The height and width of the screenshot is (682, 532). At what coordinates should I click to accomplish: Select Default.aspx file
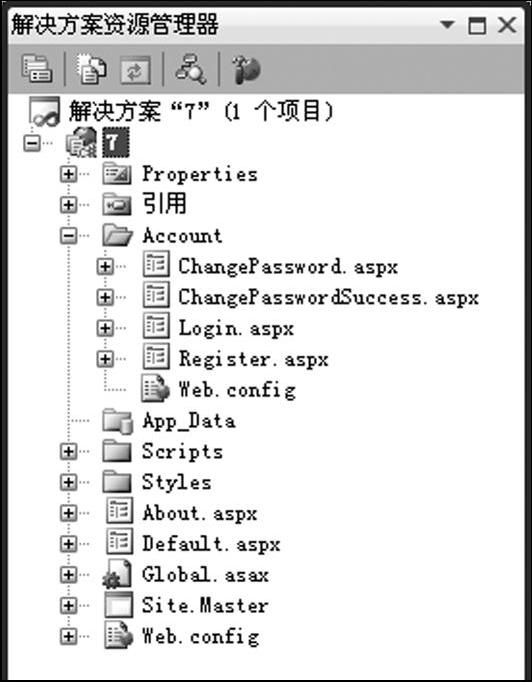click(x=211, y=544)
